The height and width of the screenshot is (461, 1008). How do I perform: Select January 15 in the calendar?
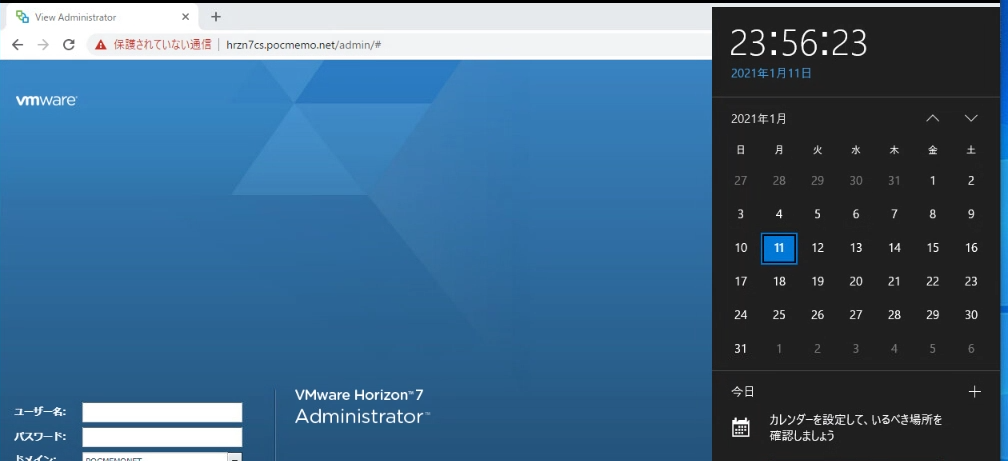coord(933,248)
